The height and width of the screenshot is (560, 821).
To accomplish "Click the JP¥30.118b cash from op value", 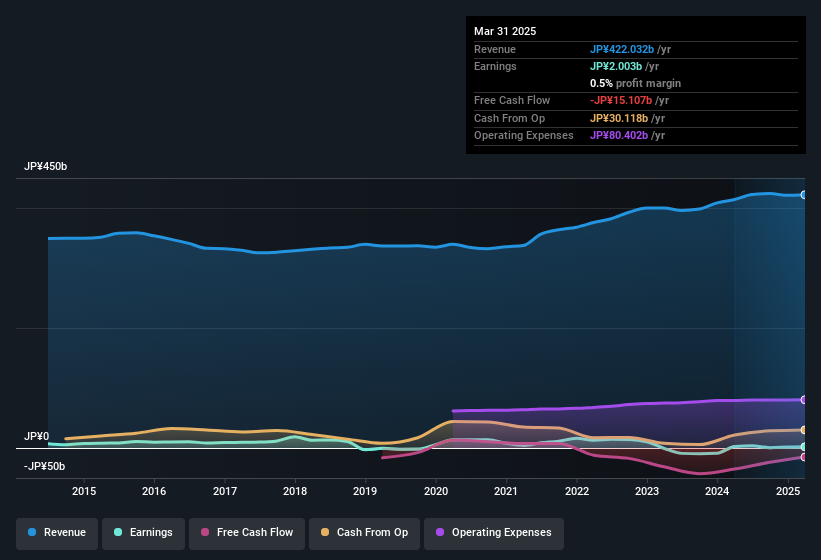I will click(x=619, y=118).
